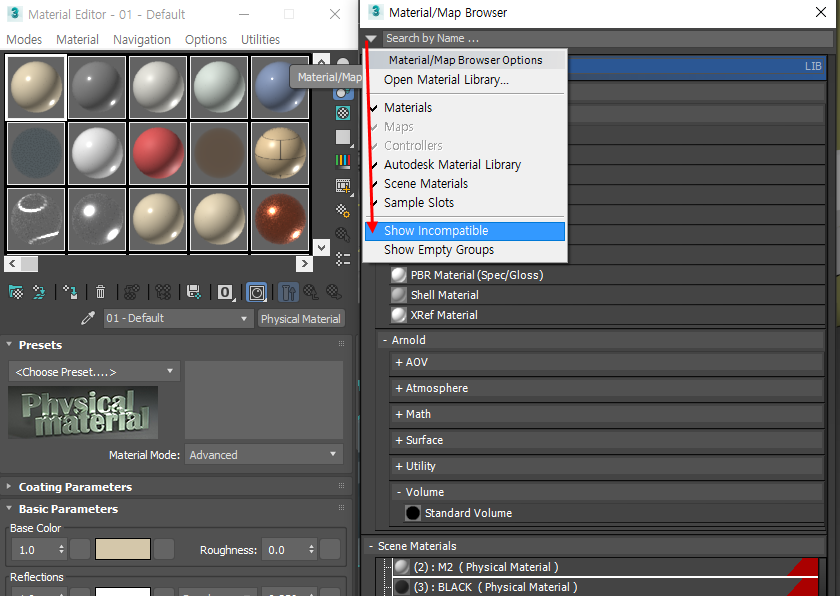
Task: Click the browser options arrow beside search
Action: click(x=371, y=39)
